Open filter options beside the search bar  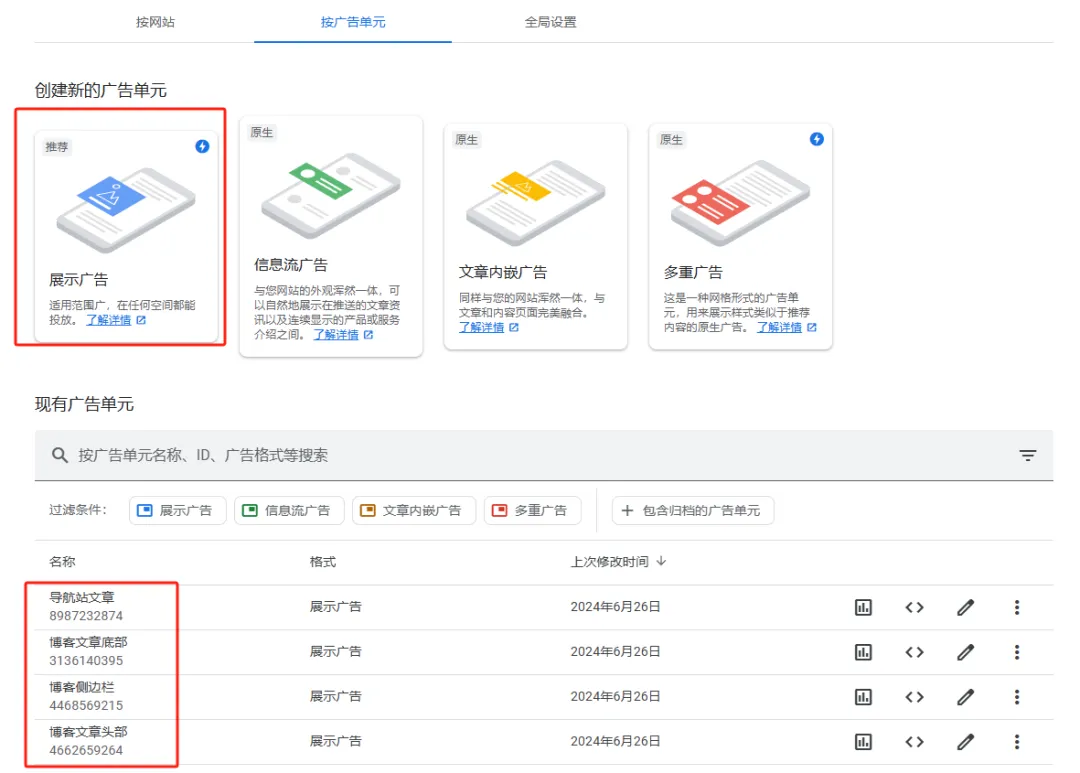point(1028,455)
